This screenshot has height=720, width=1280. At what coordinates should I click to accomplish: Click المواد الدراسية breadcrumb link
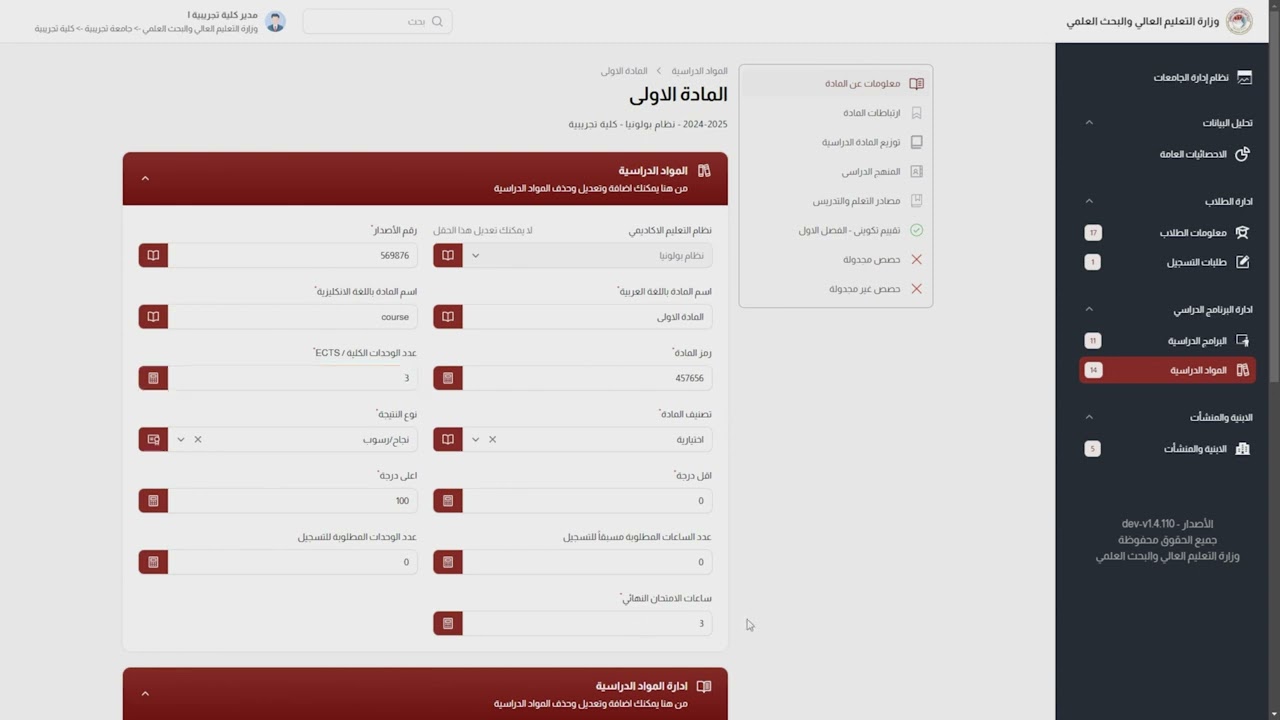(x=699, y=71)
